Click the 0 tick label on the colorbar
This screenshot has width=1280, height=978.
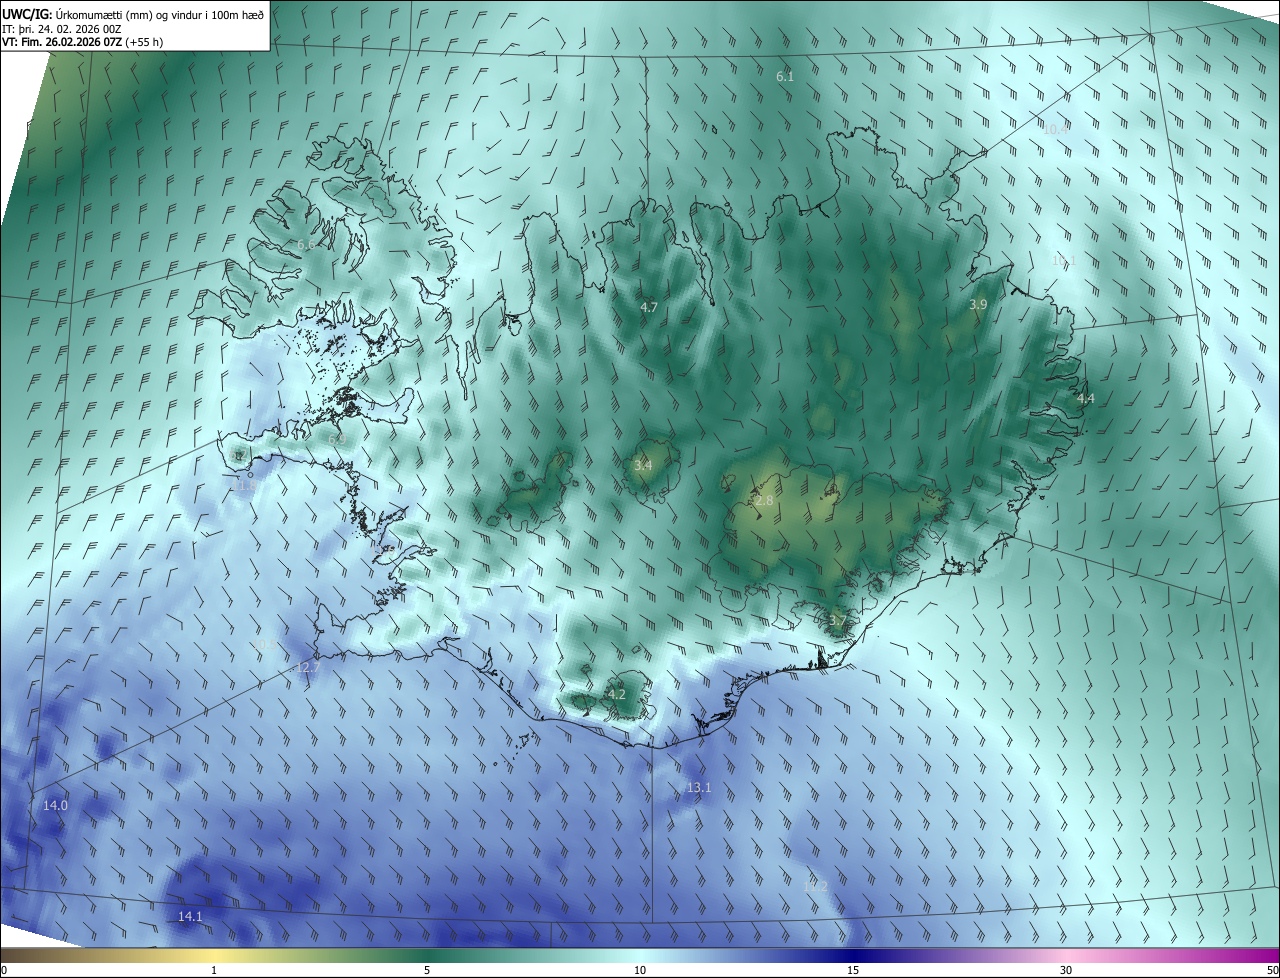pos(4,970)
